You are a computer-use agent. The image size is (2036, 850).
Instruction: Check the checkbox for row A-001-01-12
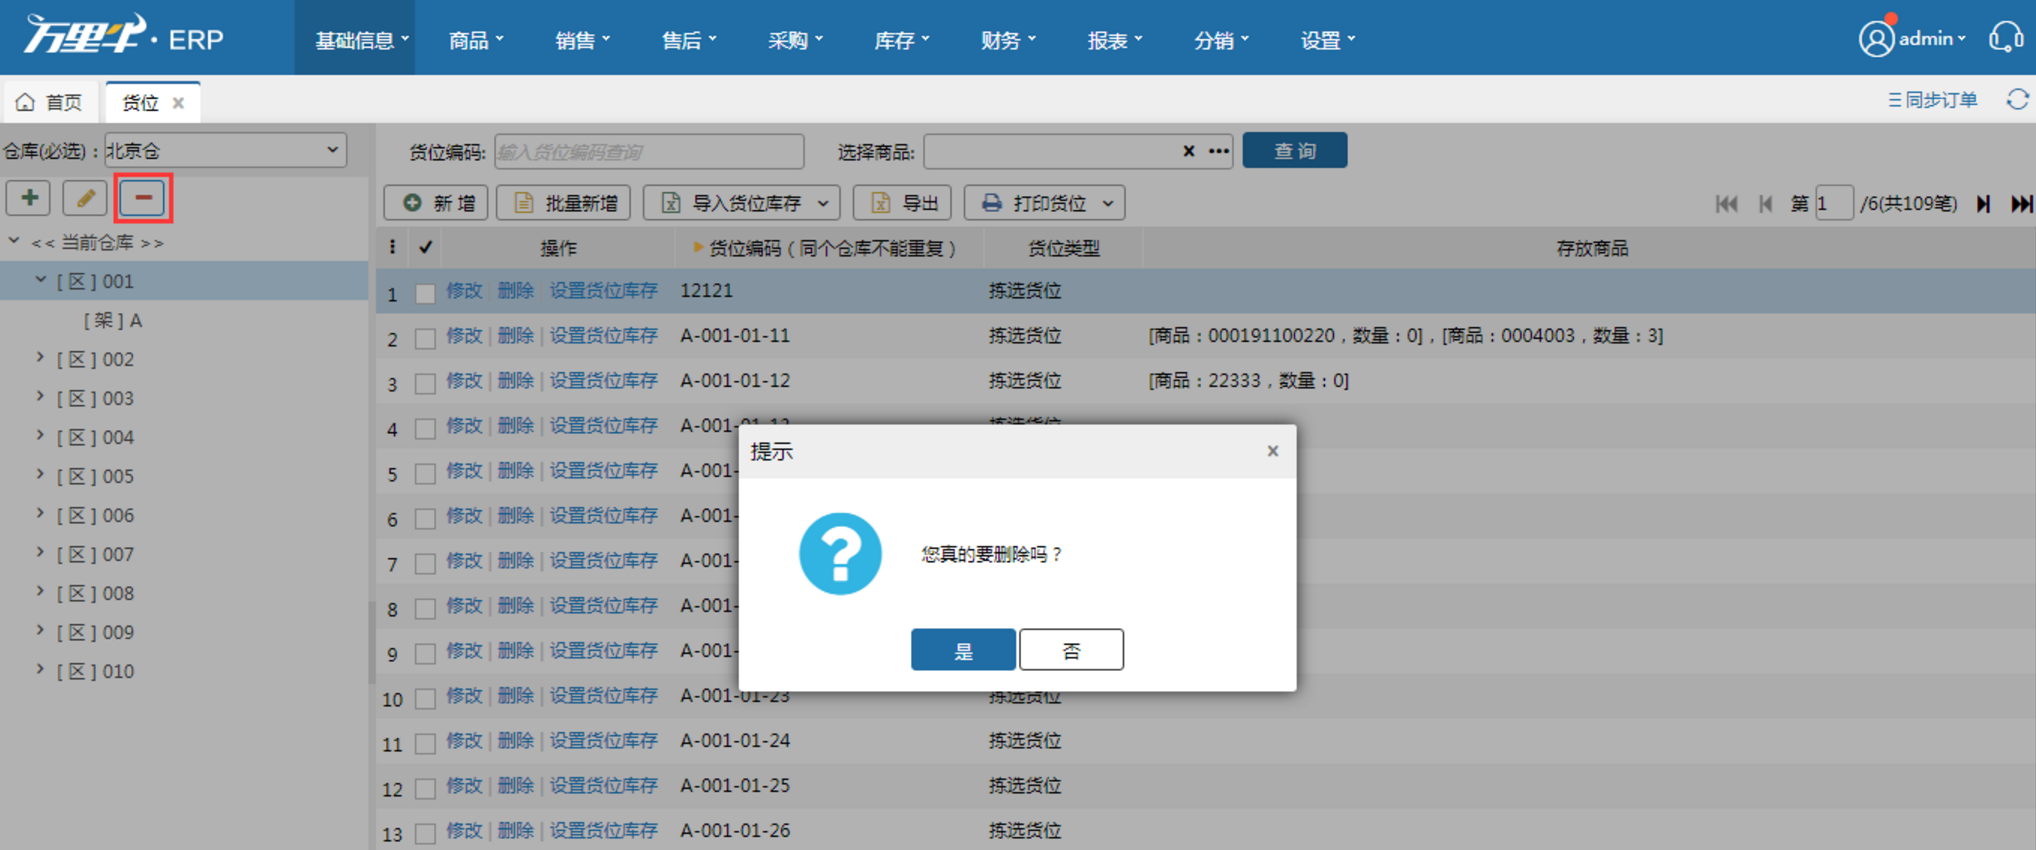click(425, 383)
